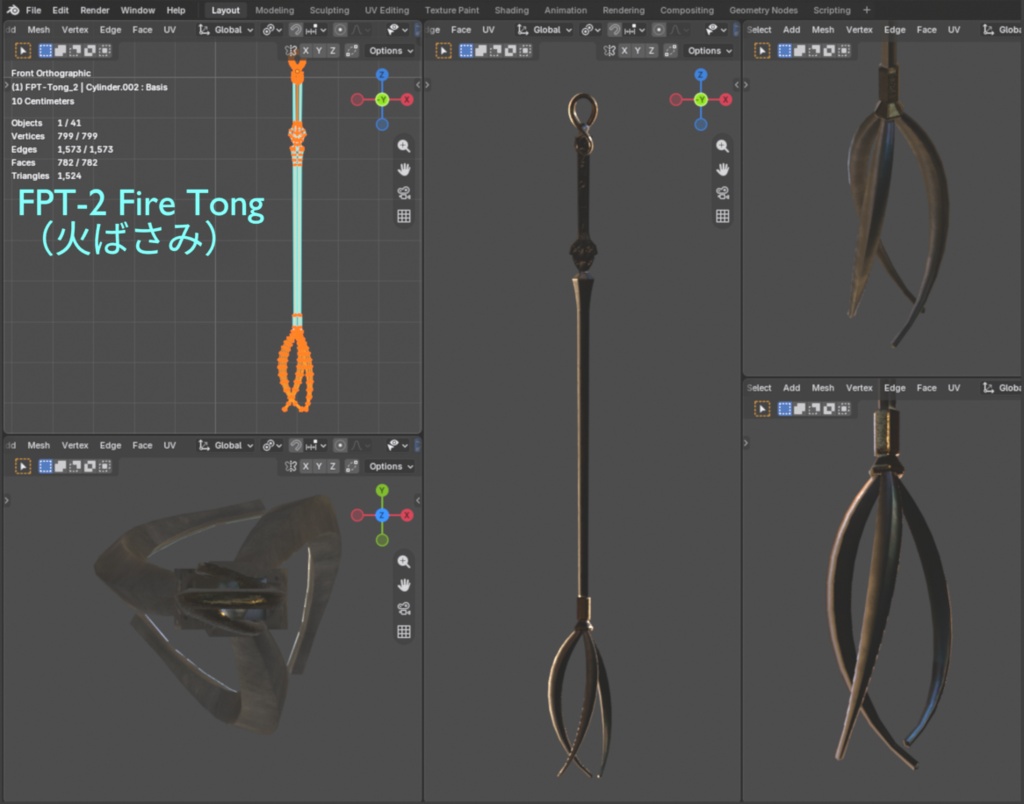The image size is (1024, 804).
Task: Click pan hand icon in middle viewport
Action: pyautogui.click(x=722, y=169)
